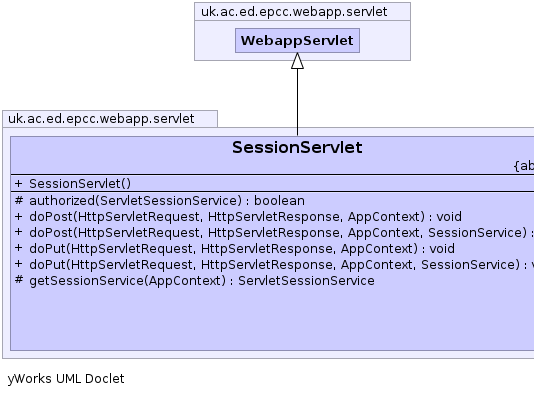This screenshot has height=396, width=534.
Task: Select getSessionService(AppContext) method line
Action: (202, 281)
